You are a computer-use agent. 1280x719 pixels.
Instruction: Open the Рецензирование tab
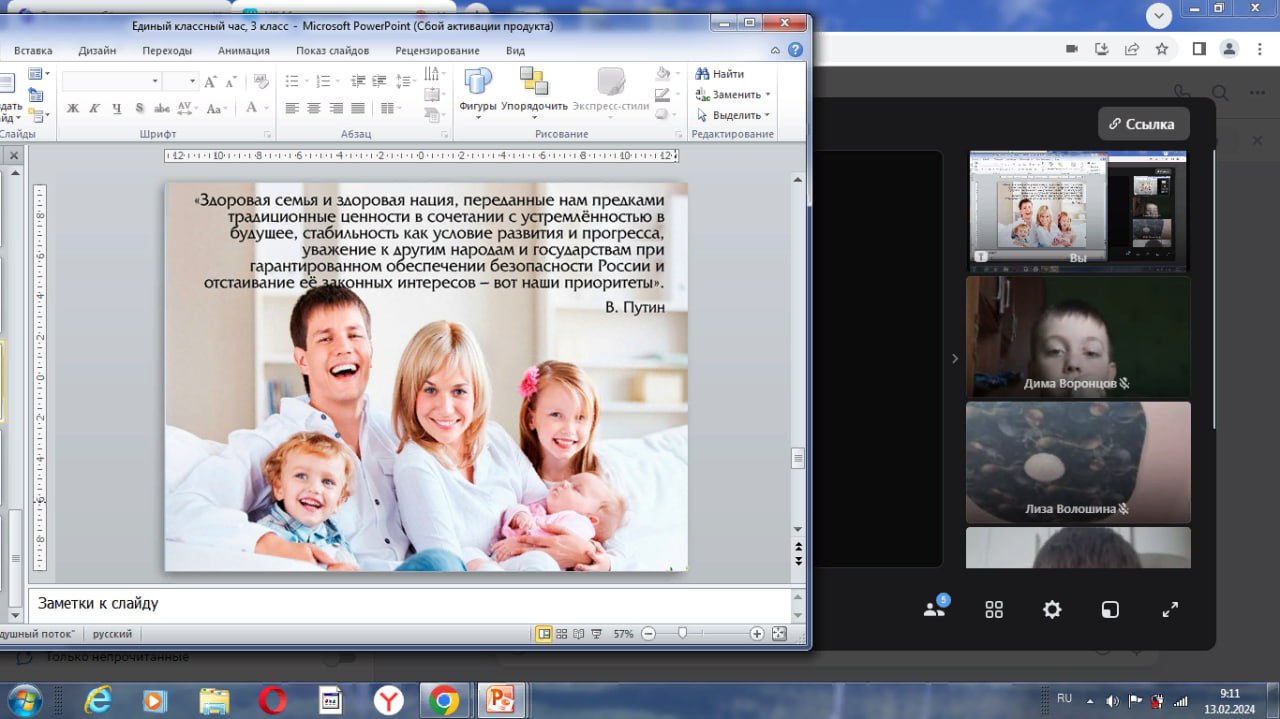click(437, 51)
